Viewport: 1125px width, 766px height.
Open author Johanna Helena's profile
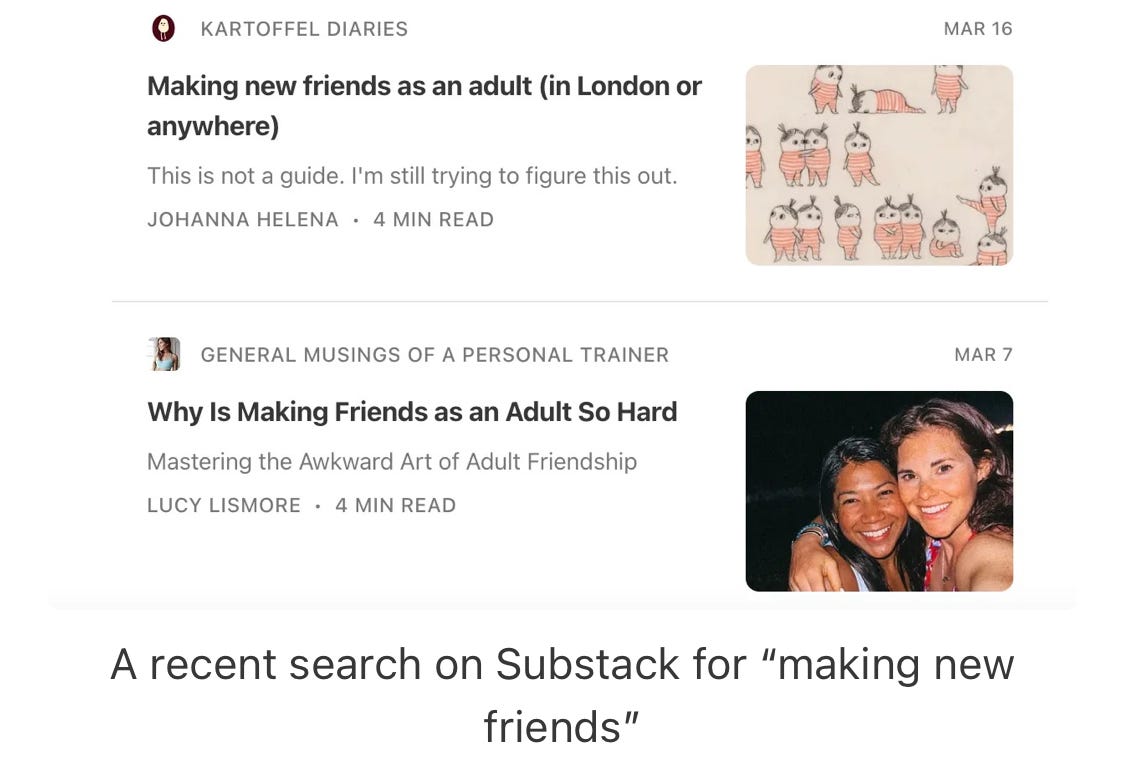243,219
